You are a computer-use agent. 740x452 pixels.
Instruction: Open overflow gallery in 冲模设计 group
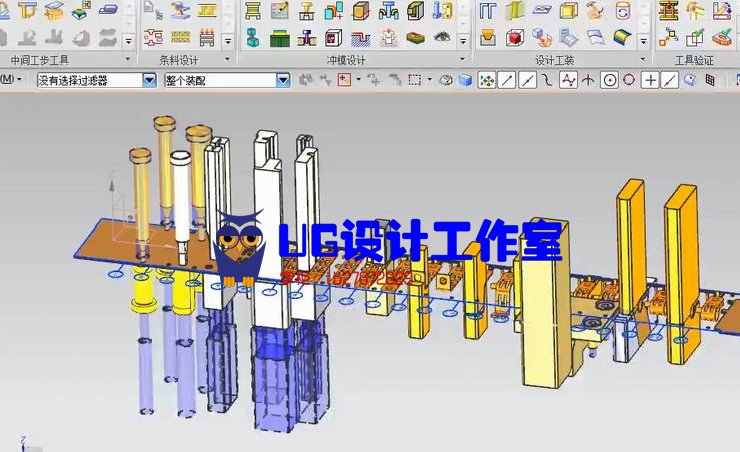(463, 41)
